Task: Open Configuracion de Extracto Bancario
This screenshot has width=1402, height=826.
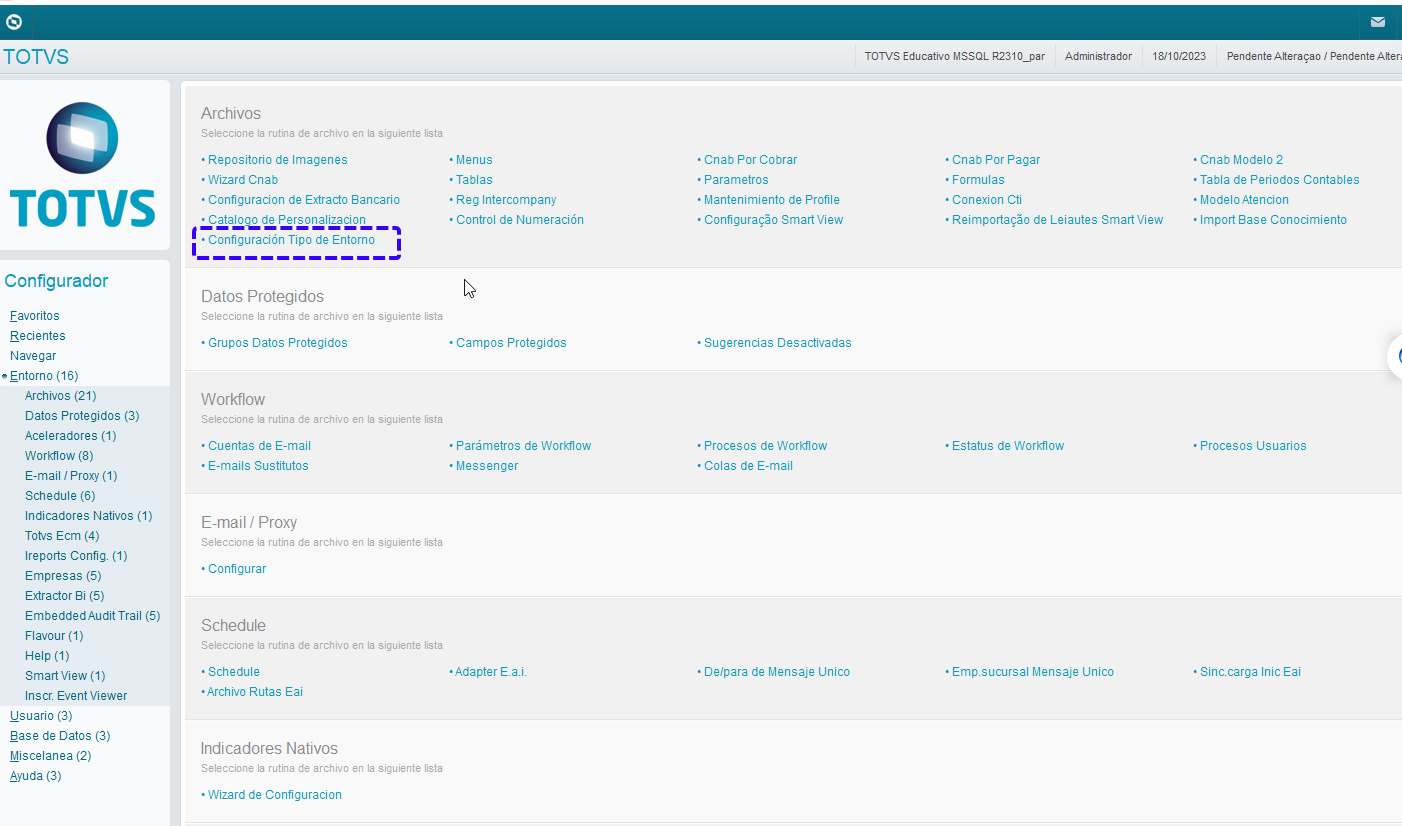Action: (304, 200)
